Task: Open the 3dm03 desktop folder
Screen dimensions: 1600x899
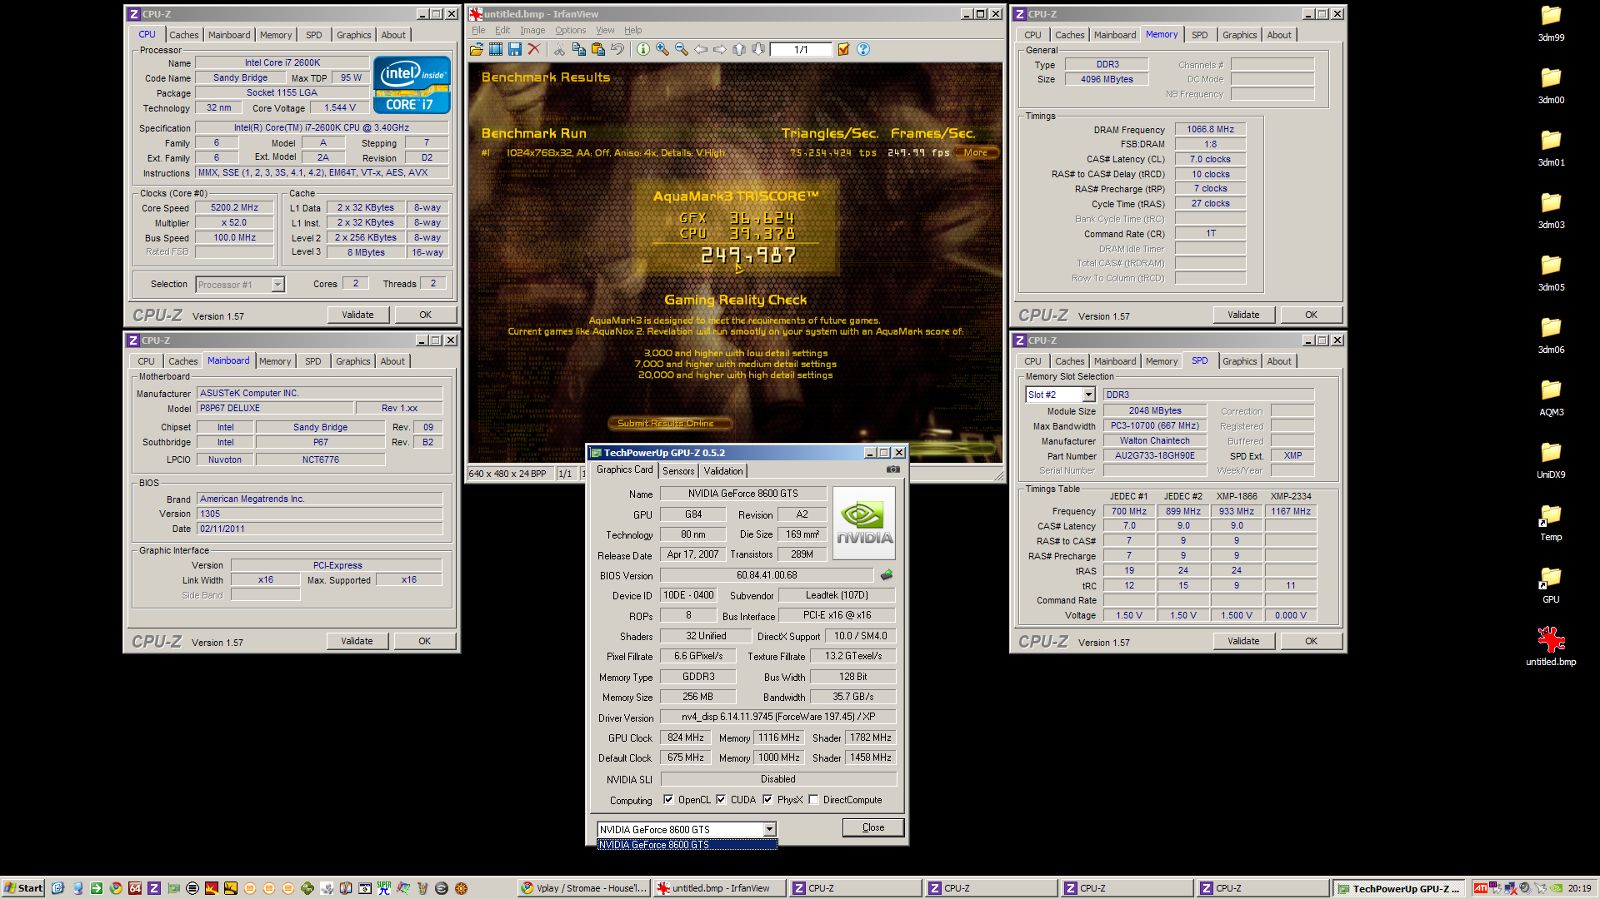Action: [x=1551, y=210]
